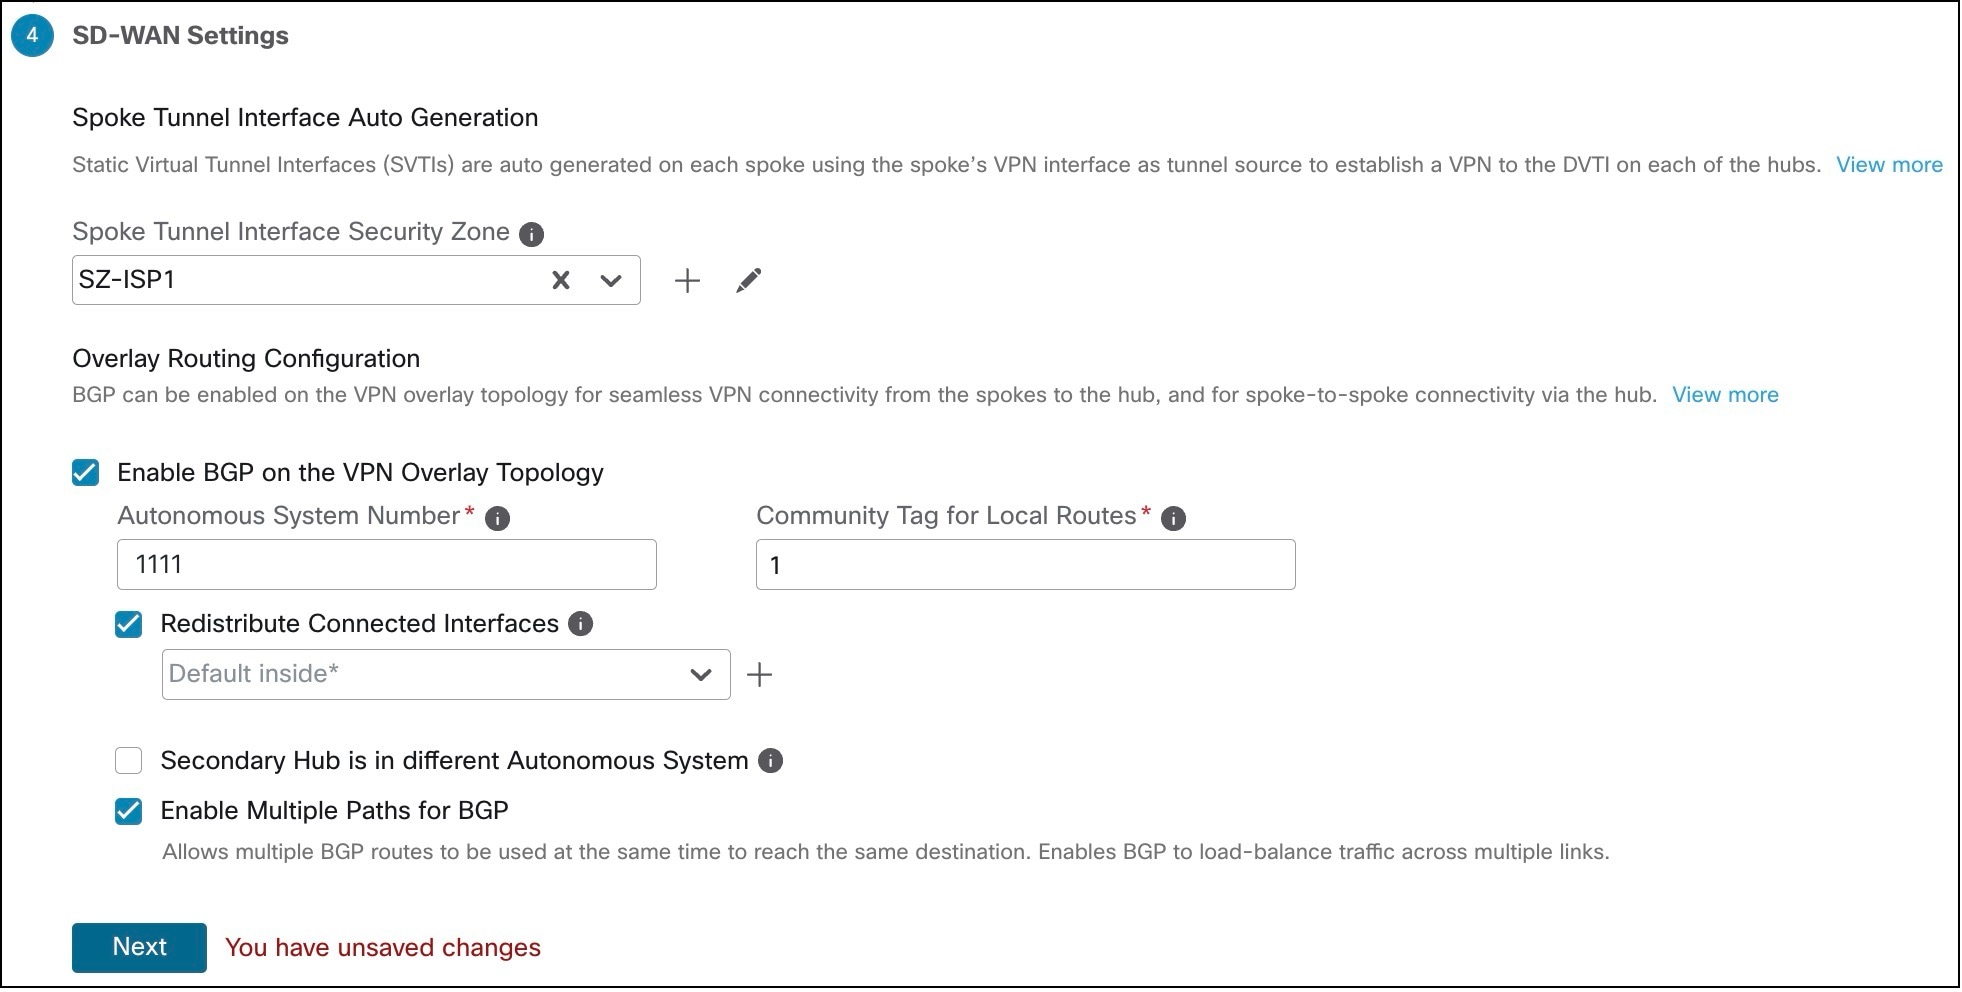Click the Community Tag value field

(x=1025, y=564)
